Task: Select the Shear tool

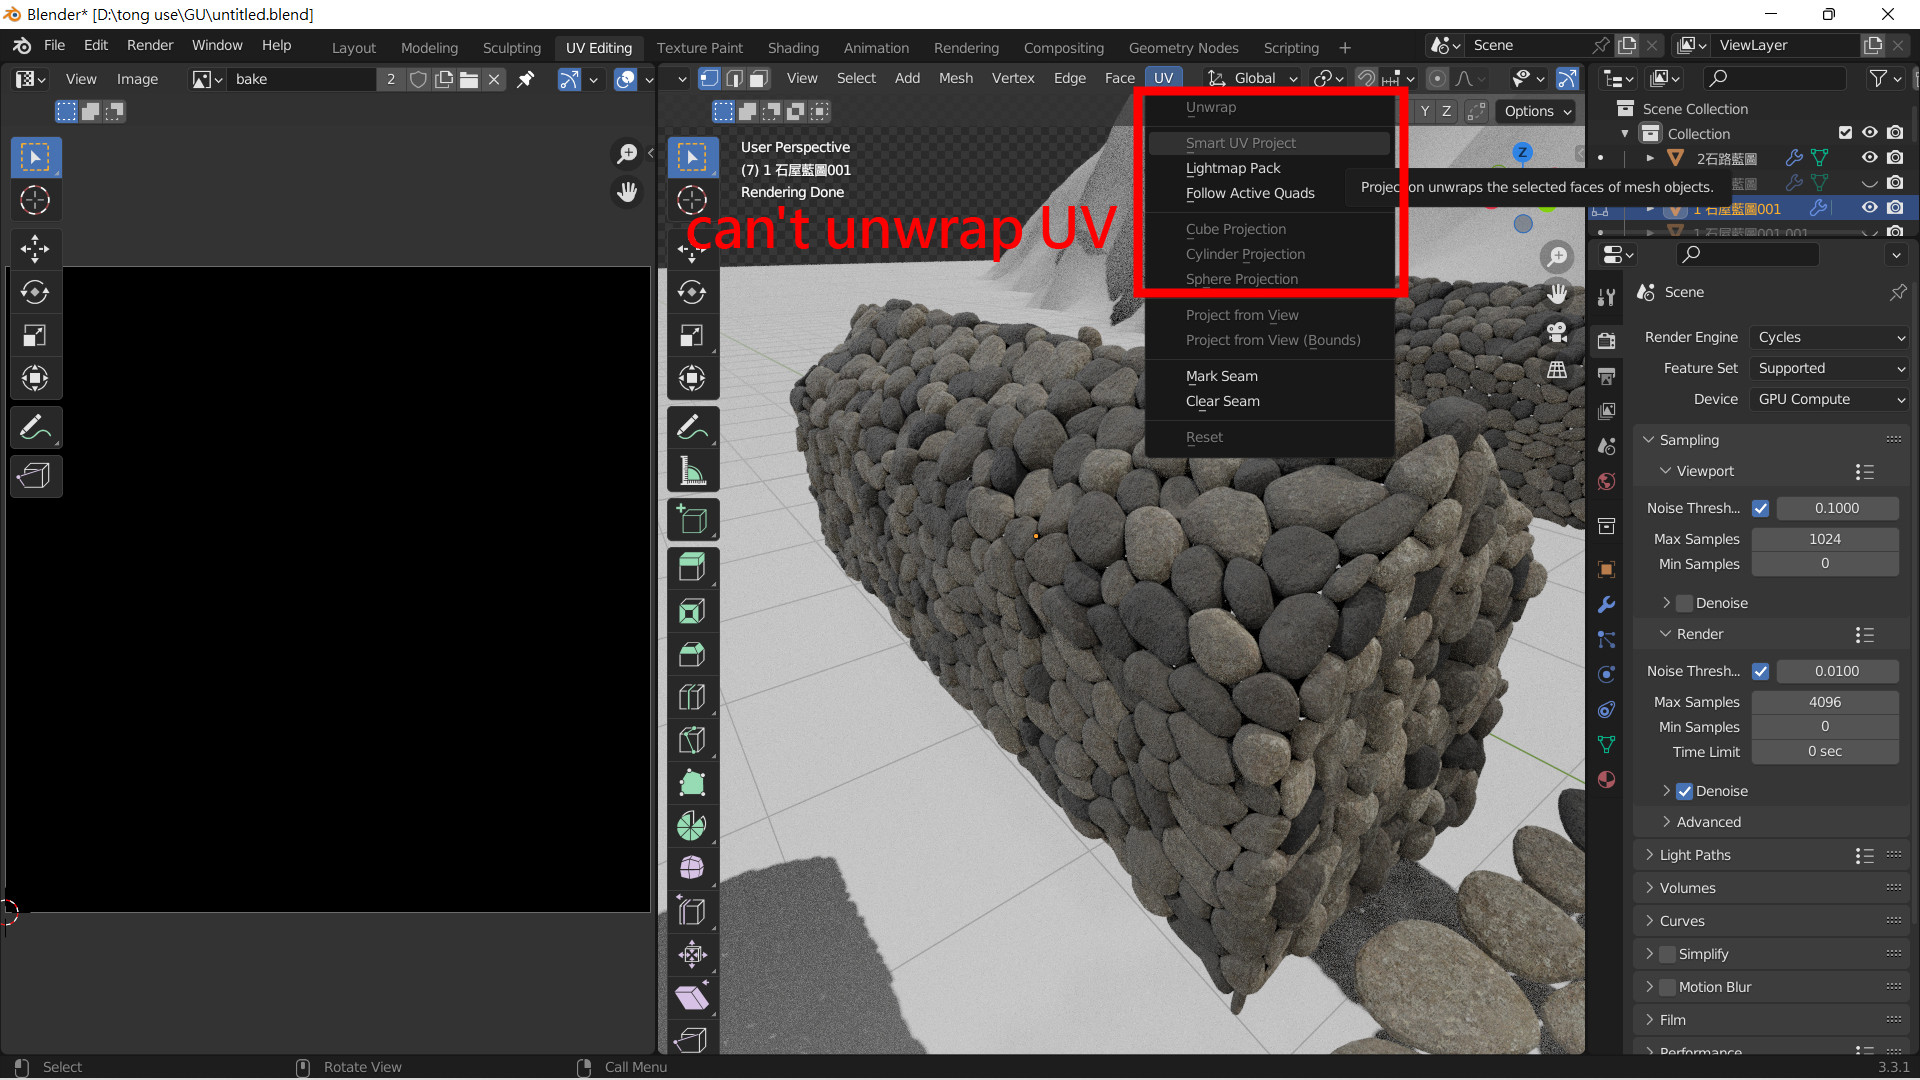Action: tap(692, 997)
